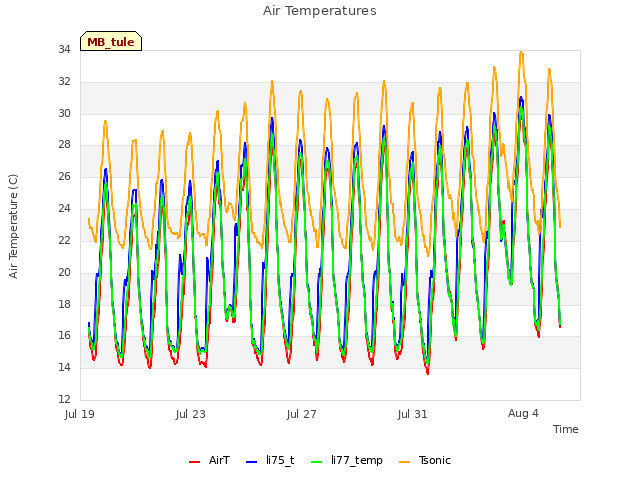Click the green li77_temp legend swatch
The image size is (640, 480).
point(316,462)
